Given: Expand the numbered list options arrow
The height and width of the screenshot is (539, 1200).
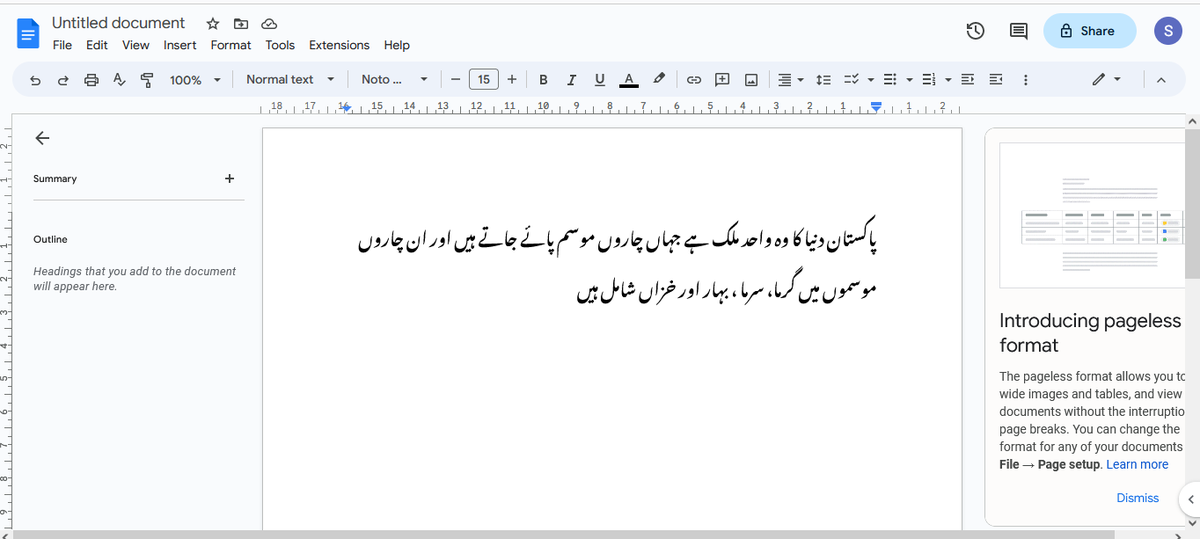Looking at the screenshot, I should 946,80.
